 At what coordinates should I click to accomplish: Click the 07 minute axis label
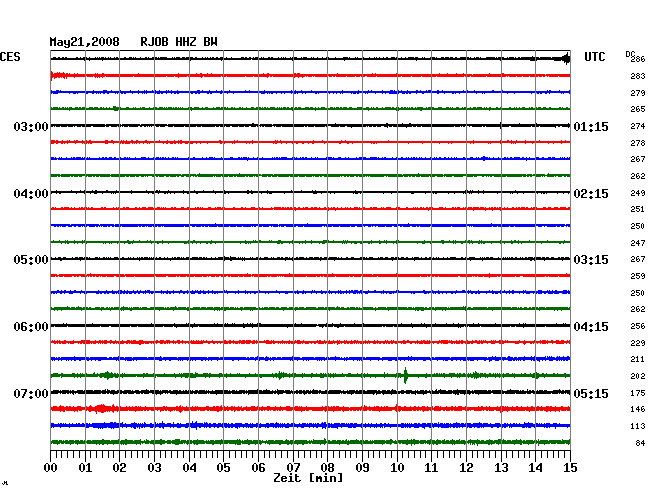(293, 467)
